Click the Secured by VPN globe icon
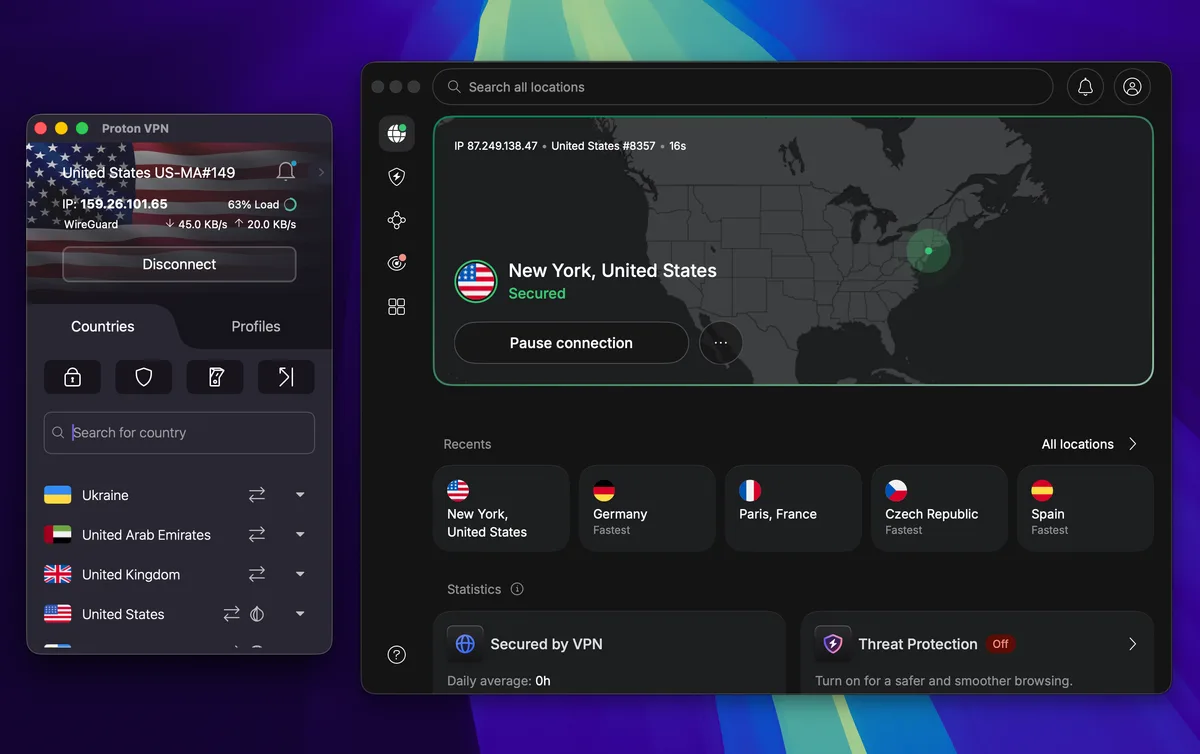Screen dimensions: 1200x754 click(465, 644)
